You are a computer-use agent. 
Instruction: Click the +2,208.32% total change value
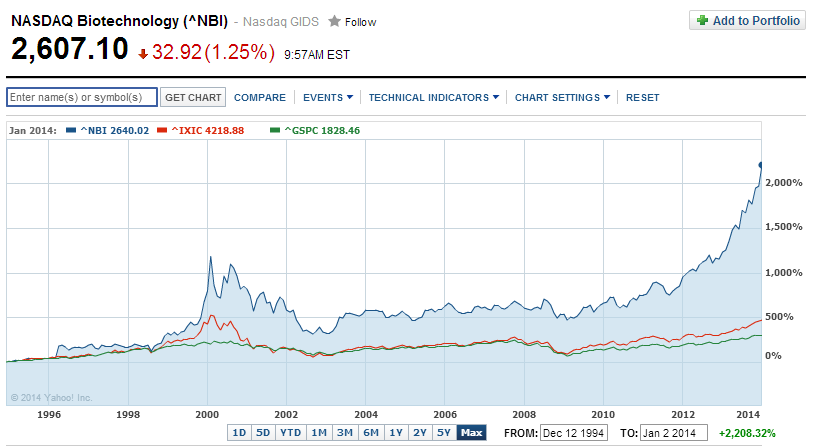747,433
